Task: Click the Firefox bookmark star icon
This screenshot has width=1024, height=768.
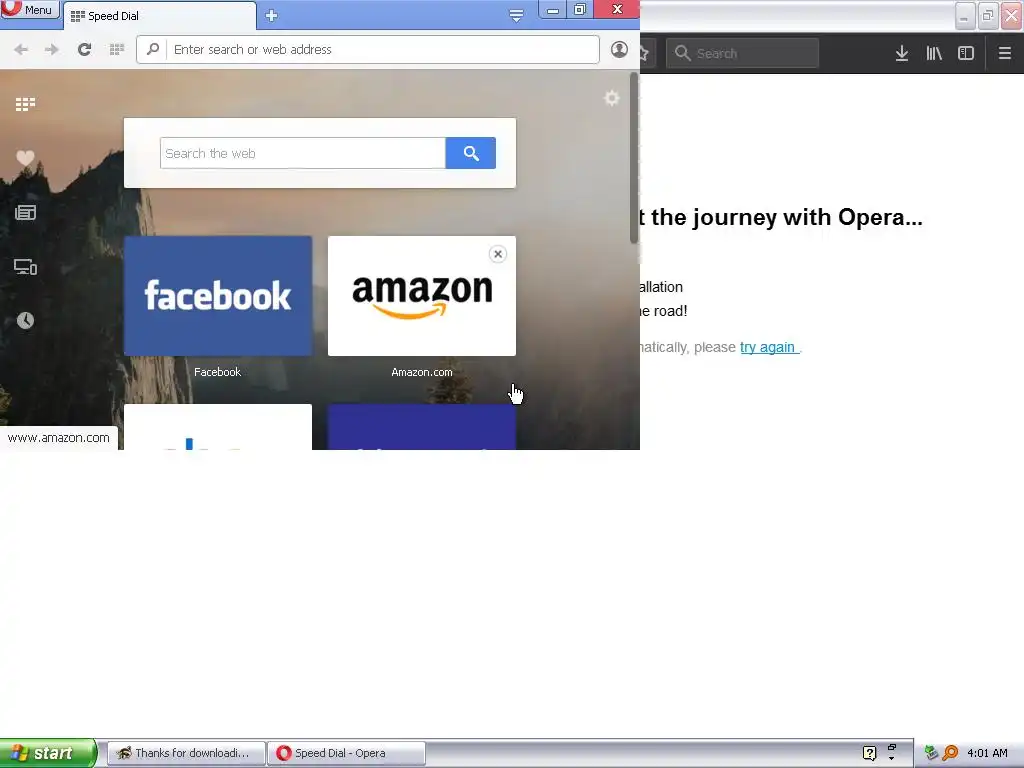Action: click(644, 54)
